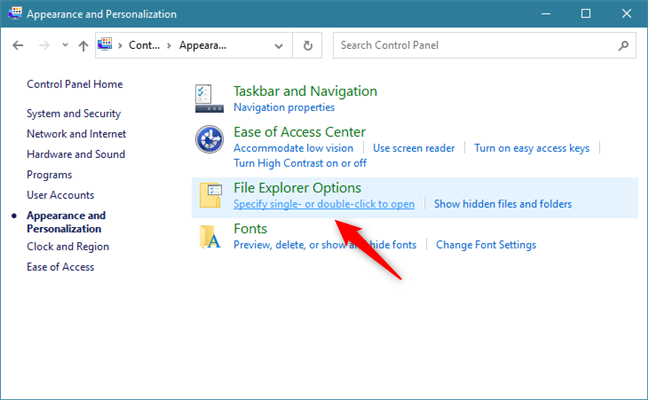The height and width of the screenshot is (400, 648).
Task: Open Hardware and Sound category
Action: click(x=76, y=154)
